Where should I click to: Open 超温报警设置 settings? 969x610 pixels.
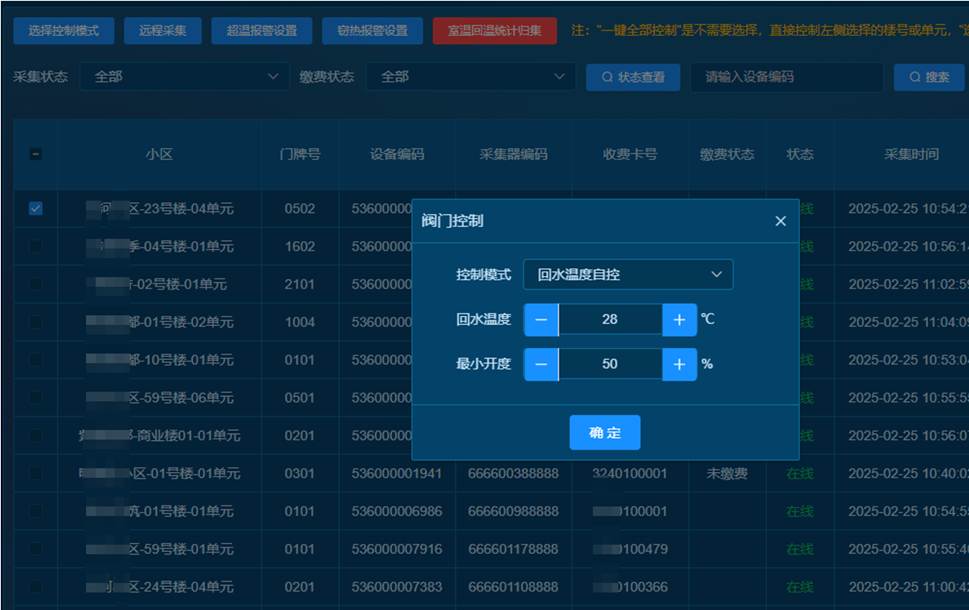(x=262, y=31)
